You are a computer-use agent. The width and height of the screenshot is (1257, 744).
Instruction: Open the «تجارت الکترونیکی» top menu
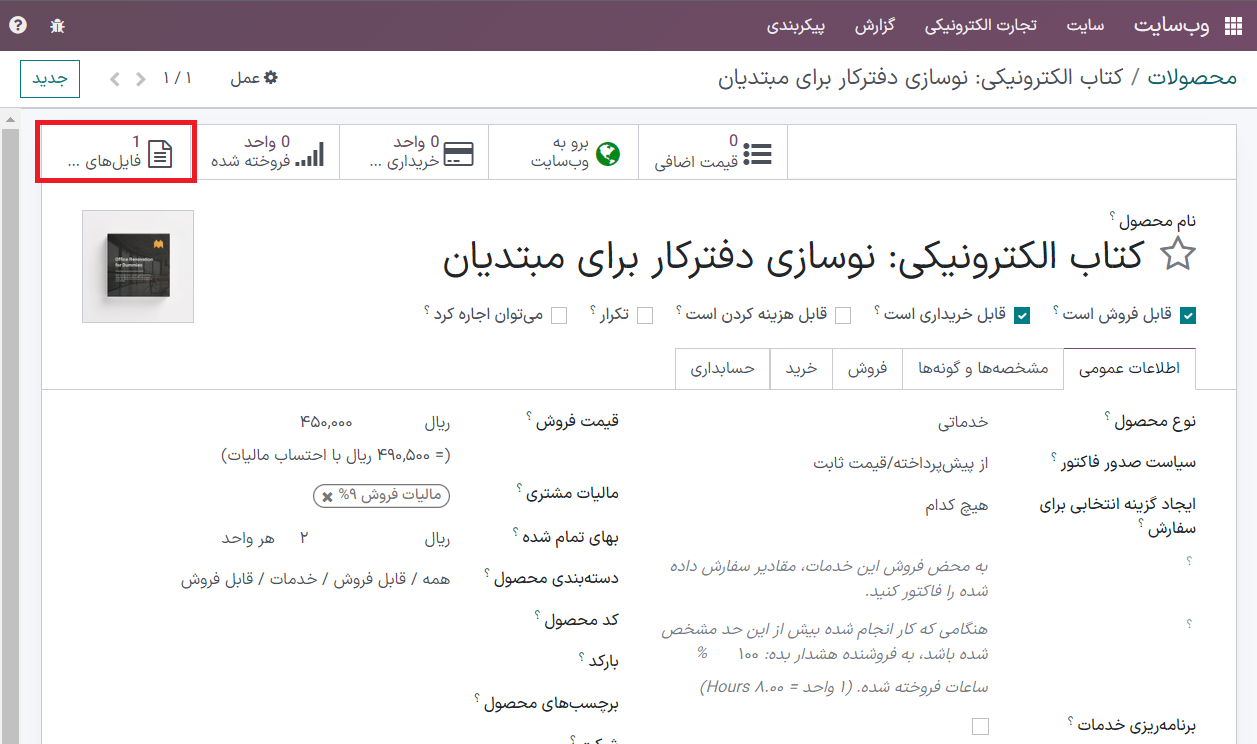point(979,26)
